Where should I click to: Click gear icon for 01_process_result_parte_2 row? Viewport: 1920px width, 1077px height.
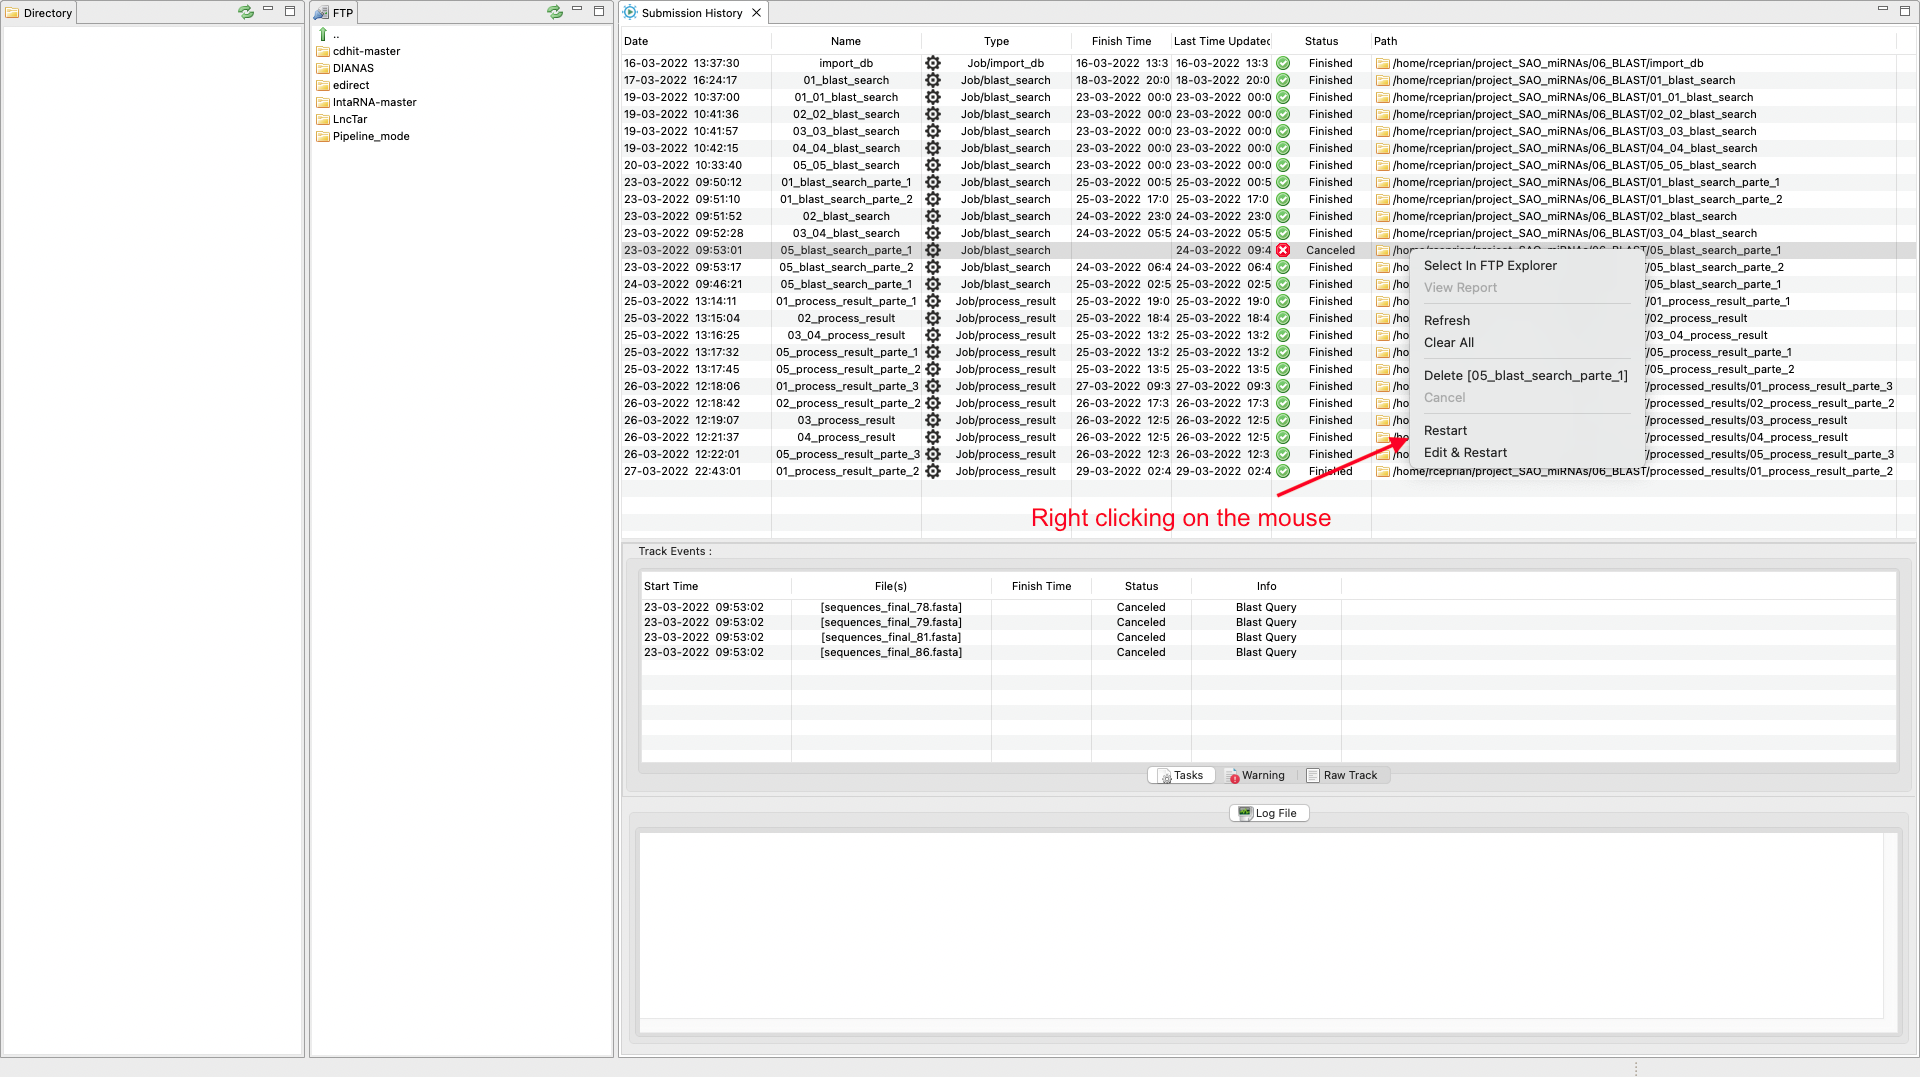click(x=933, y=471)
